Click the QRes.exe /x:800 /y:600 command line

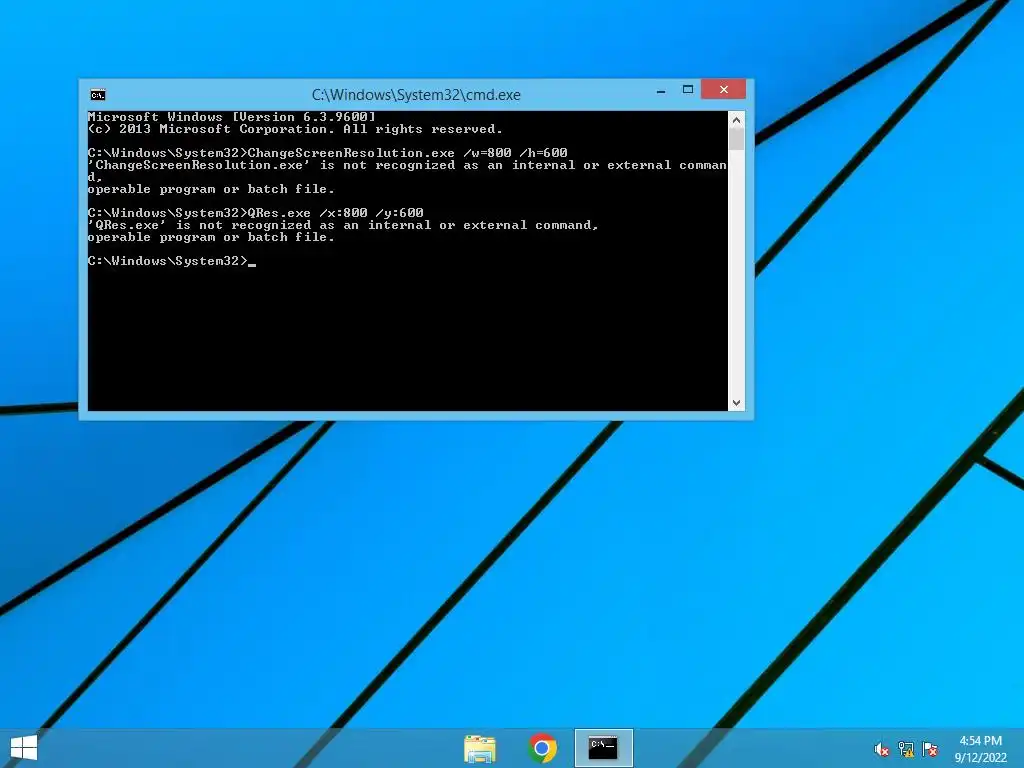tap(255, 213)
